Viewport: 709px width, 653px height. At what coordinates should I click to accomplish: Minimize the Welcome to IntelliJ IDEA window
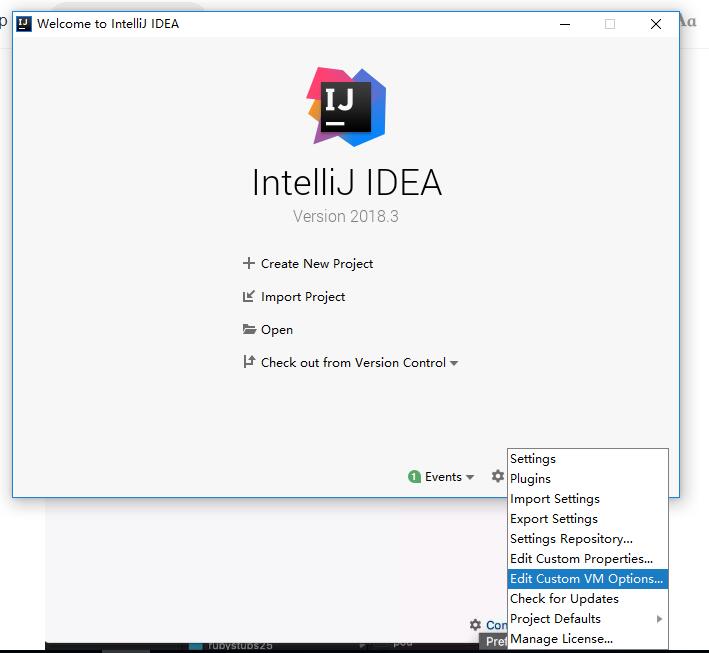coord(565,24)
